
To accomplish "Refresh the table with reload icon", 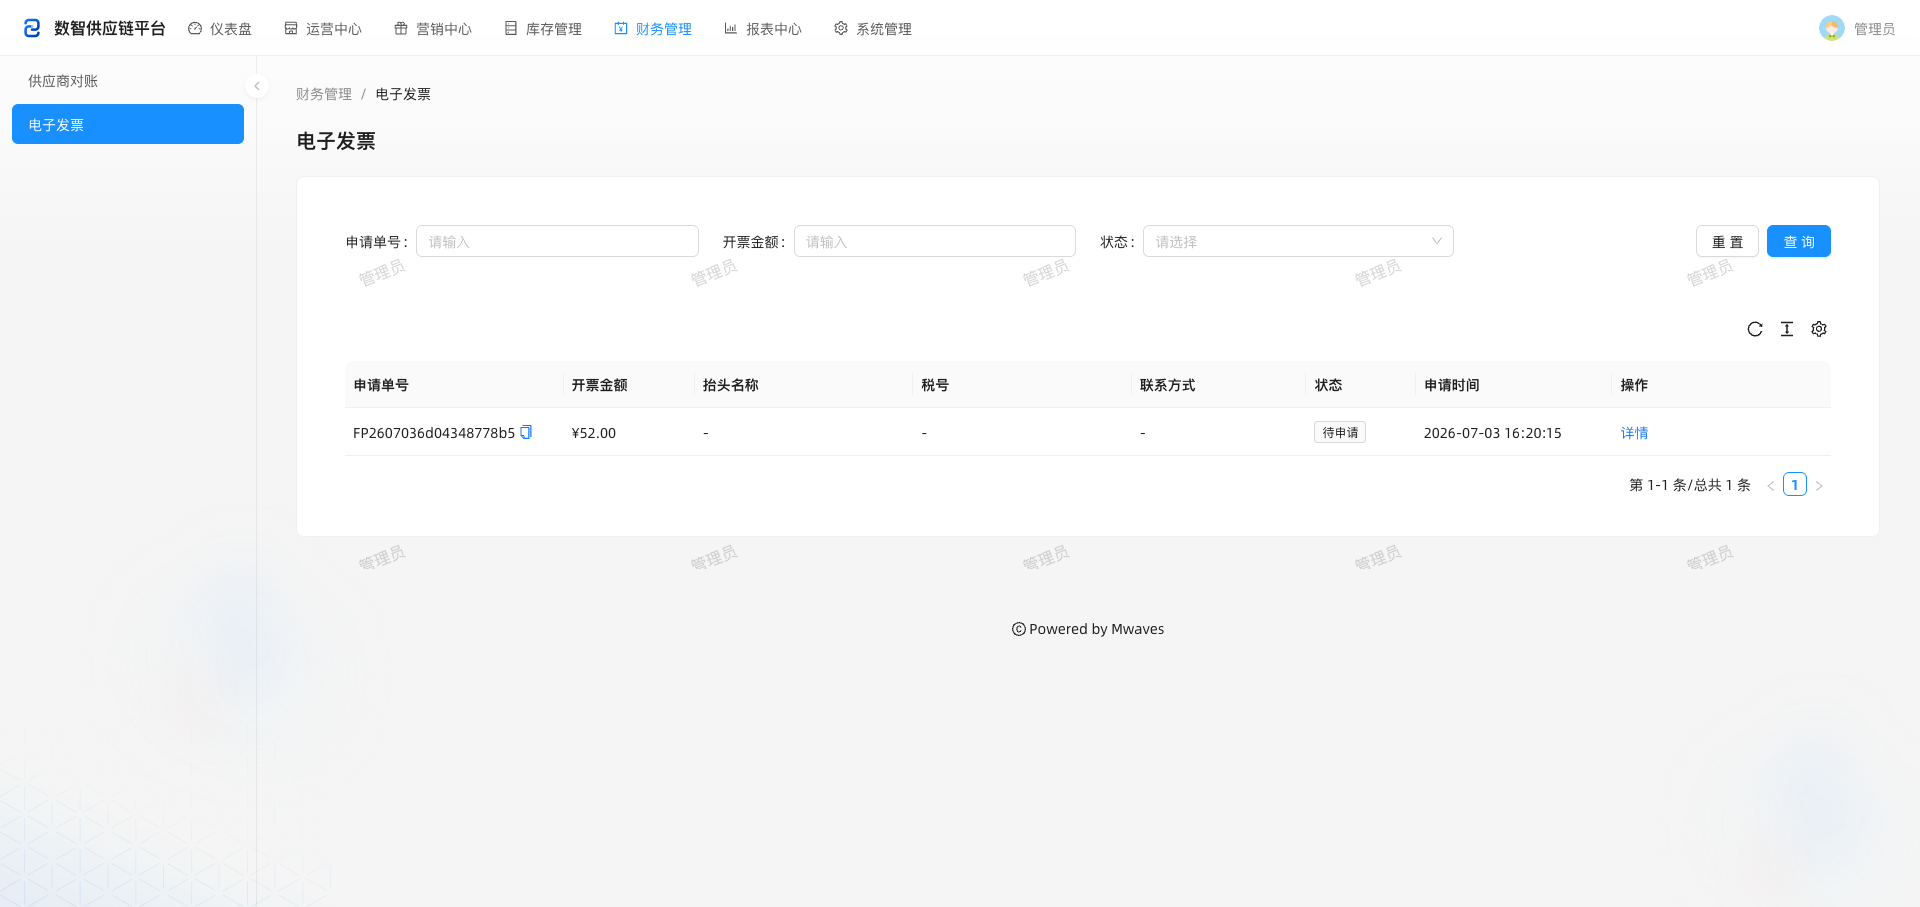I will coord(1755,329).
